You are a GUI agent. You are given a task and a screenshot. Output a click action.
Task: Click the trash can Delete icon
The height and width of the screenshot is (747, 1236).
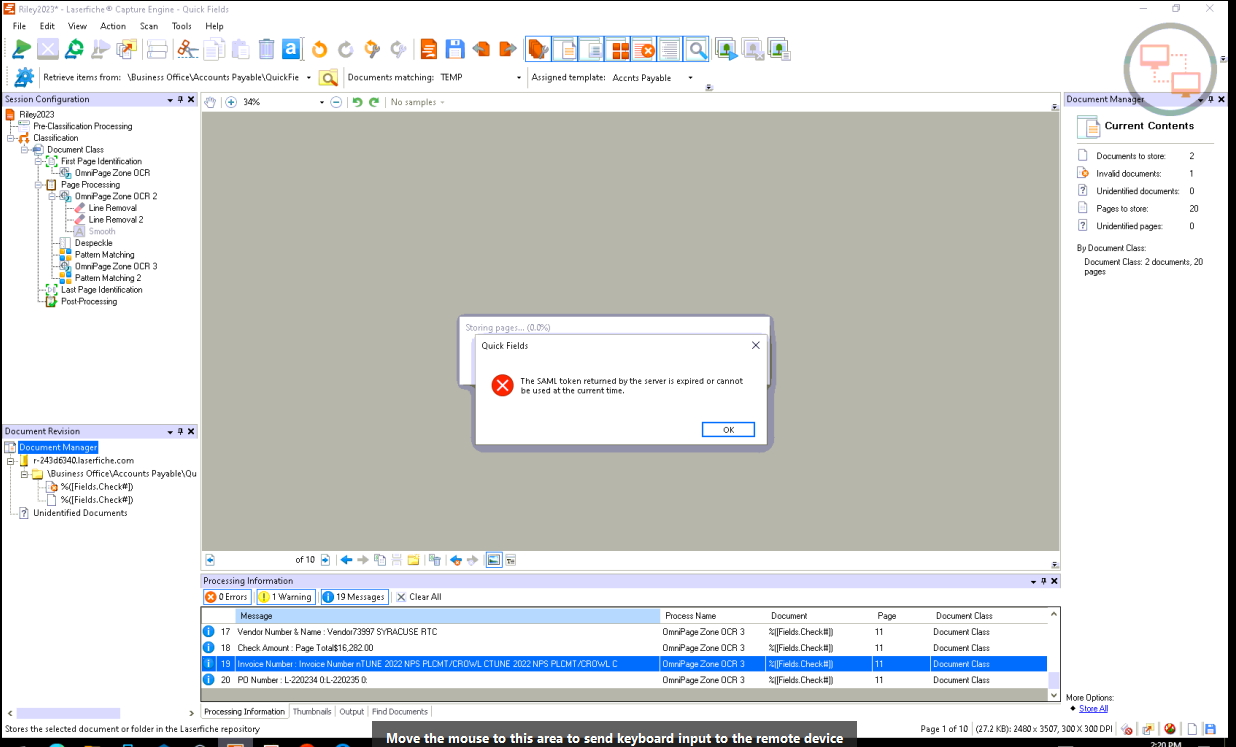266,49
